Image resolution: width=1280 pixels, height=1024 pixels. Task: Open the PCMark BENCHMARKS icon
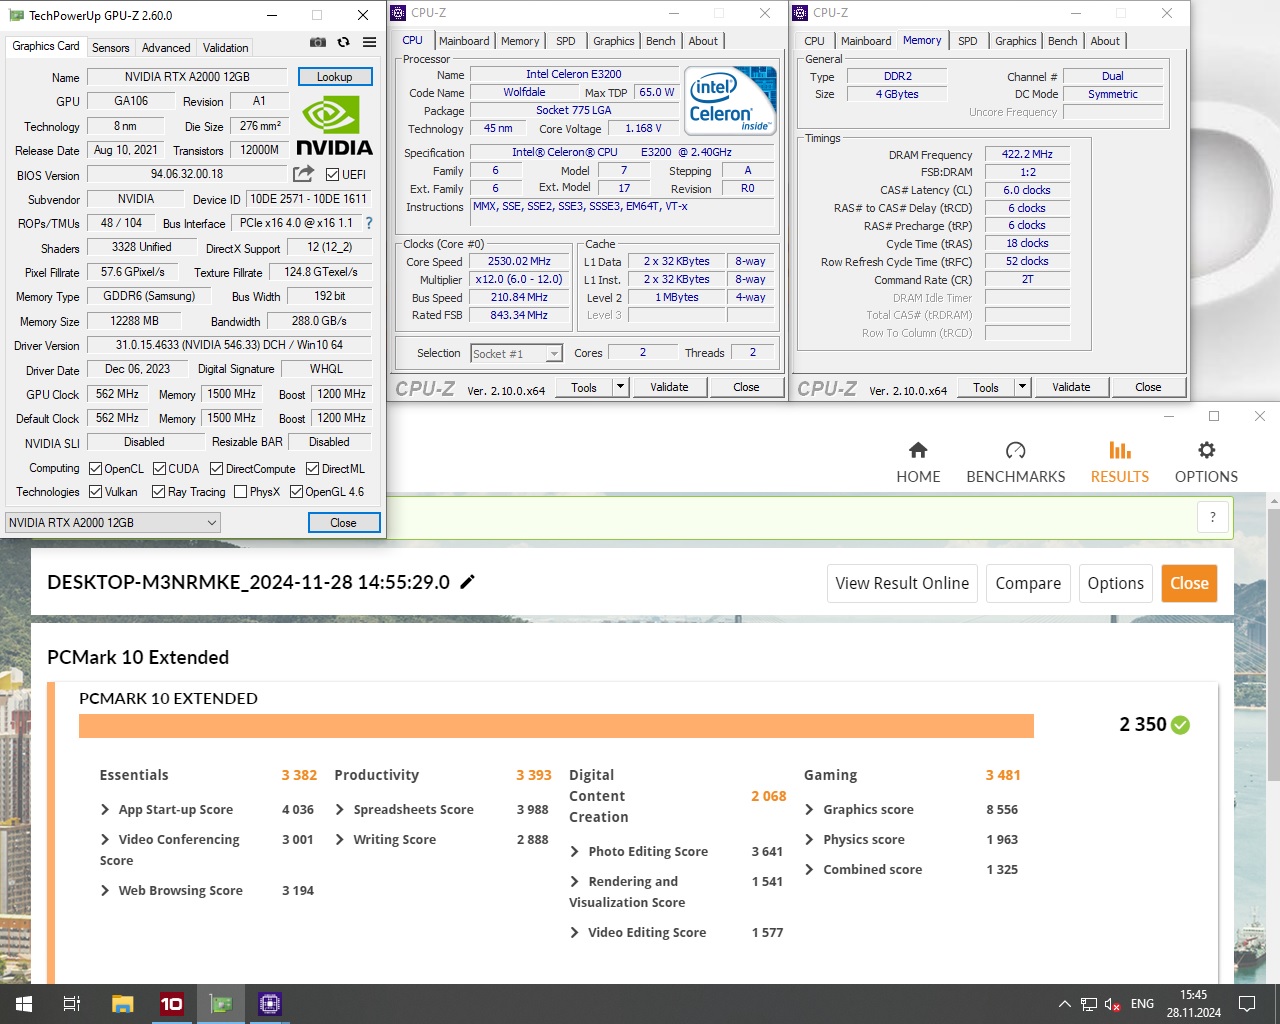1015,450
